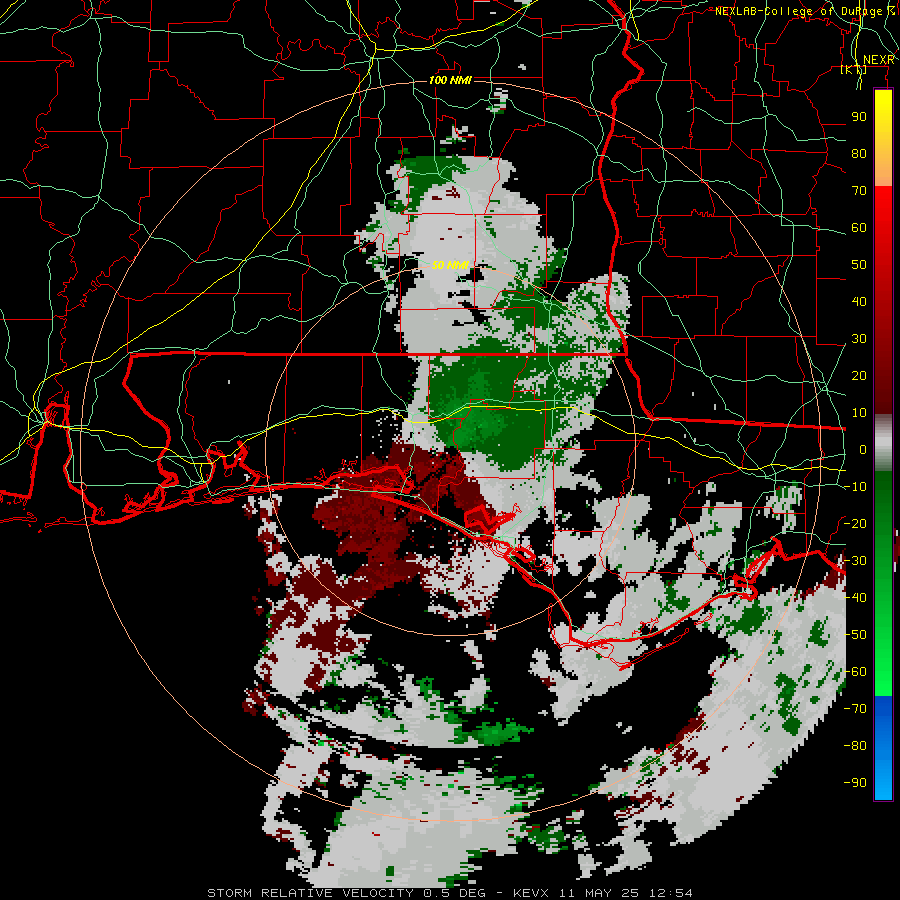Click the 50 value on the velocity scale

pos(859,265)
